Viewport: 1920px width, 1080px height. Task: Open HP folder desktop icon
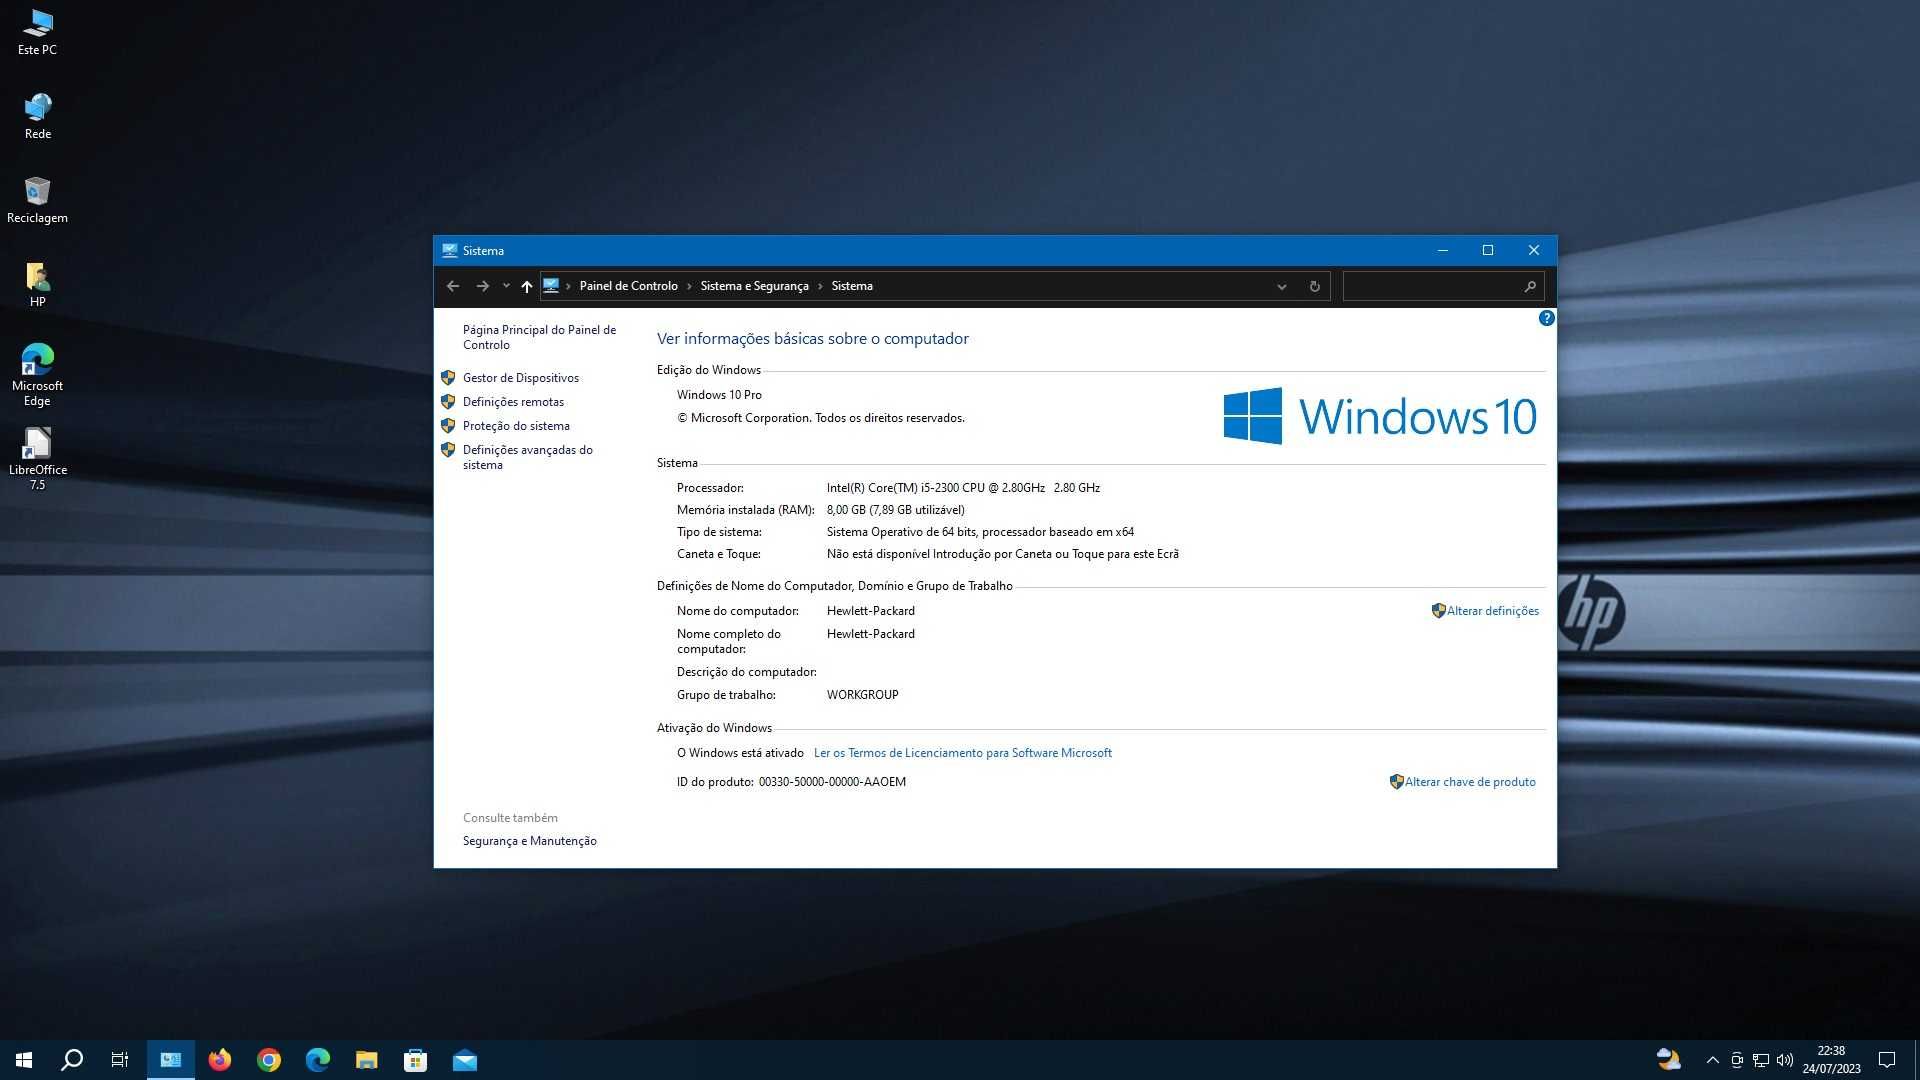tap(37, 284)
